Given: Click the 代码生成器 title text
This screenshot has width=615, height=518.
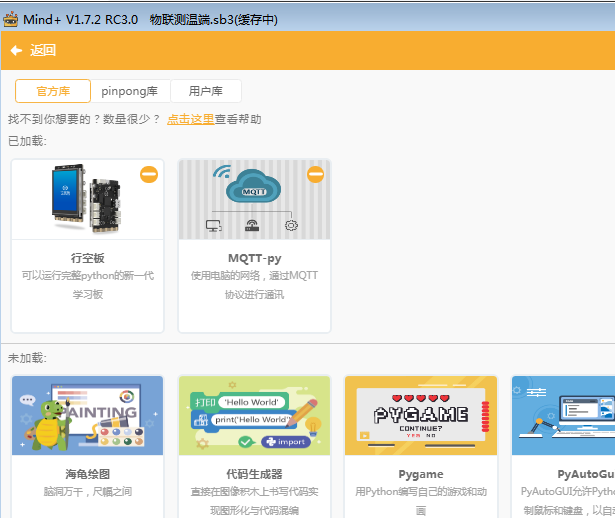Looking at the screenshot, I should [x=255, y=474].
